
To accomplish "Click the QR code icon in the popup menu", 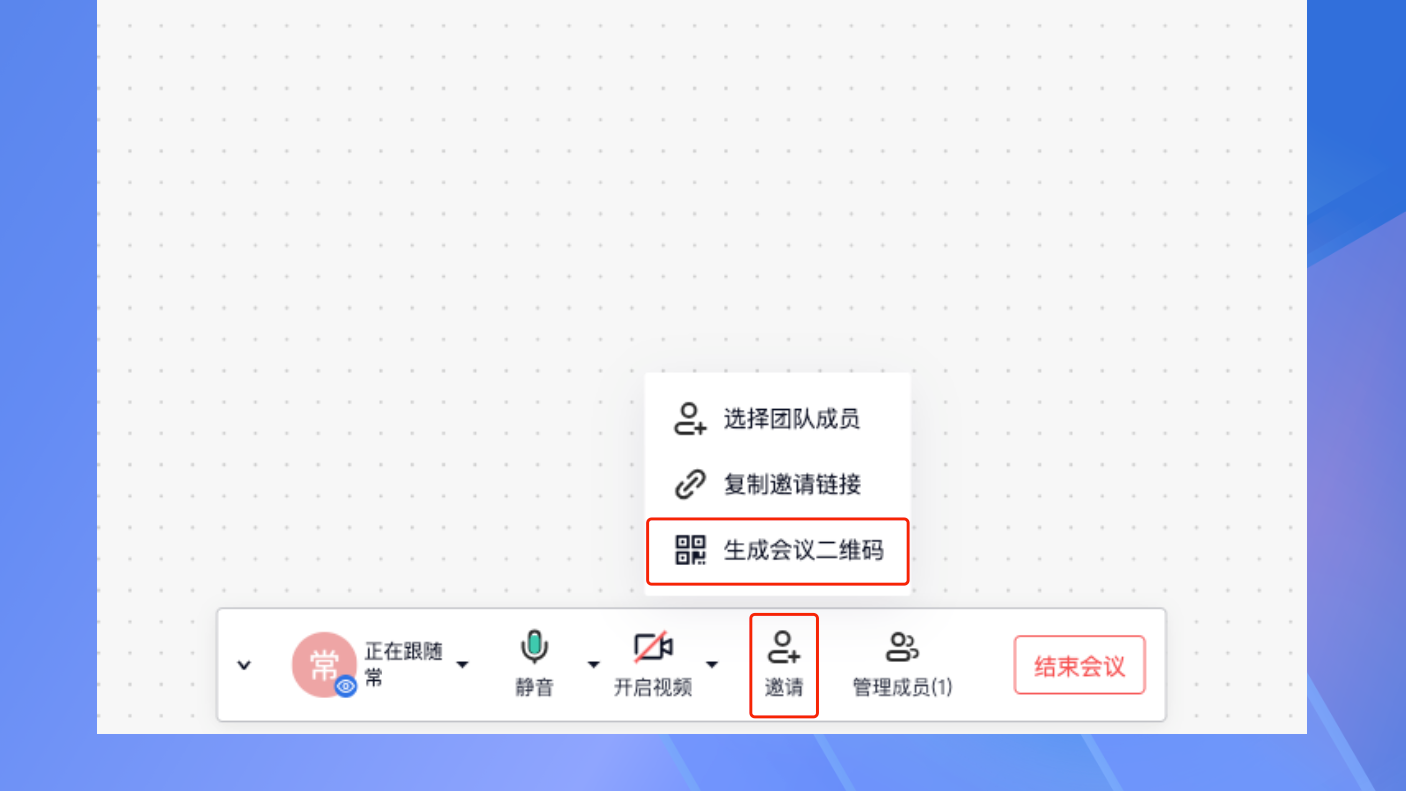I will click(690, 549).
